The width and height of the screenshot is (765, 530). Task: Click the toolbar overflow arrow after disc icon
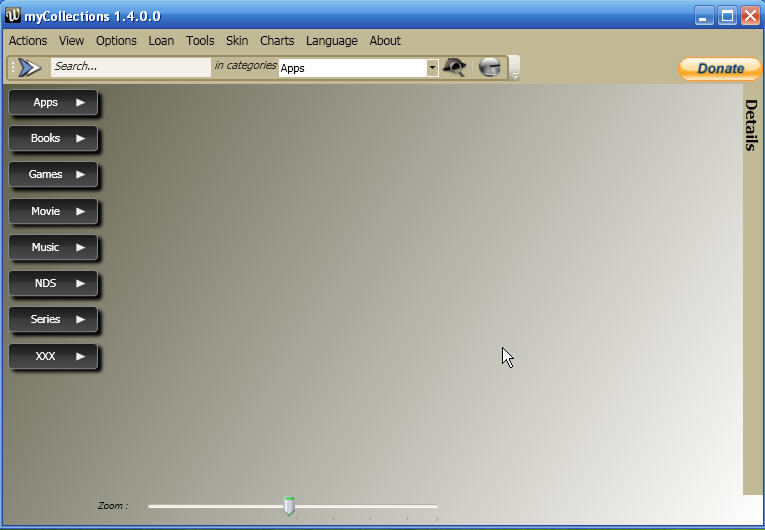(514, 69)
